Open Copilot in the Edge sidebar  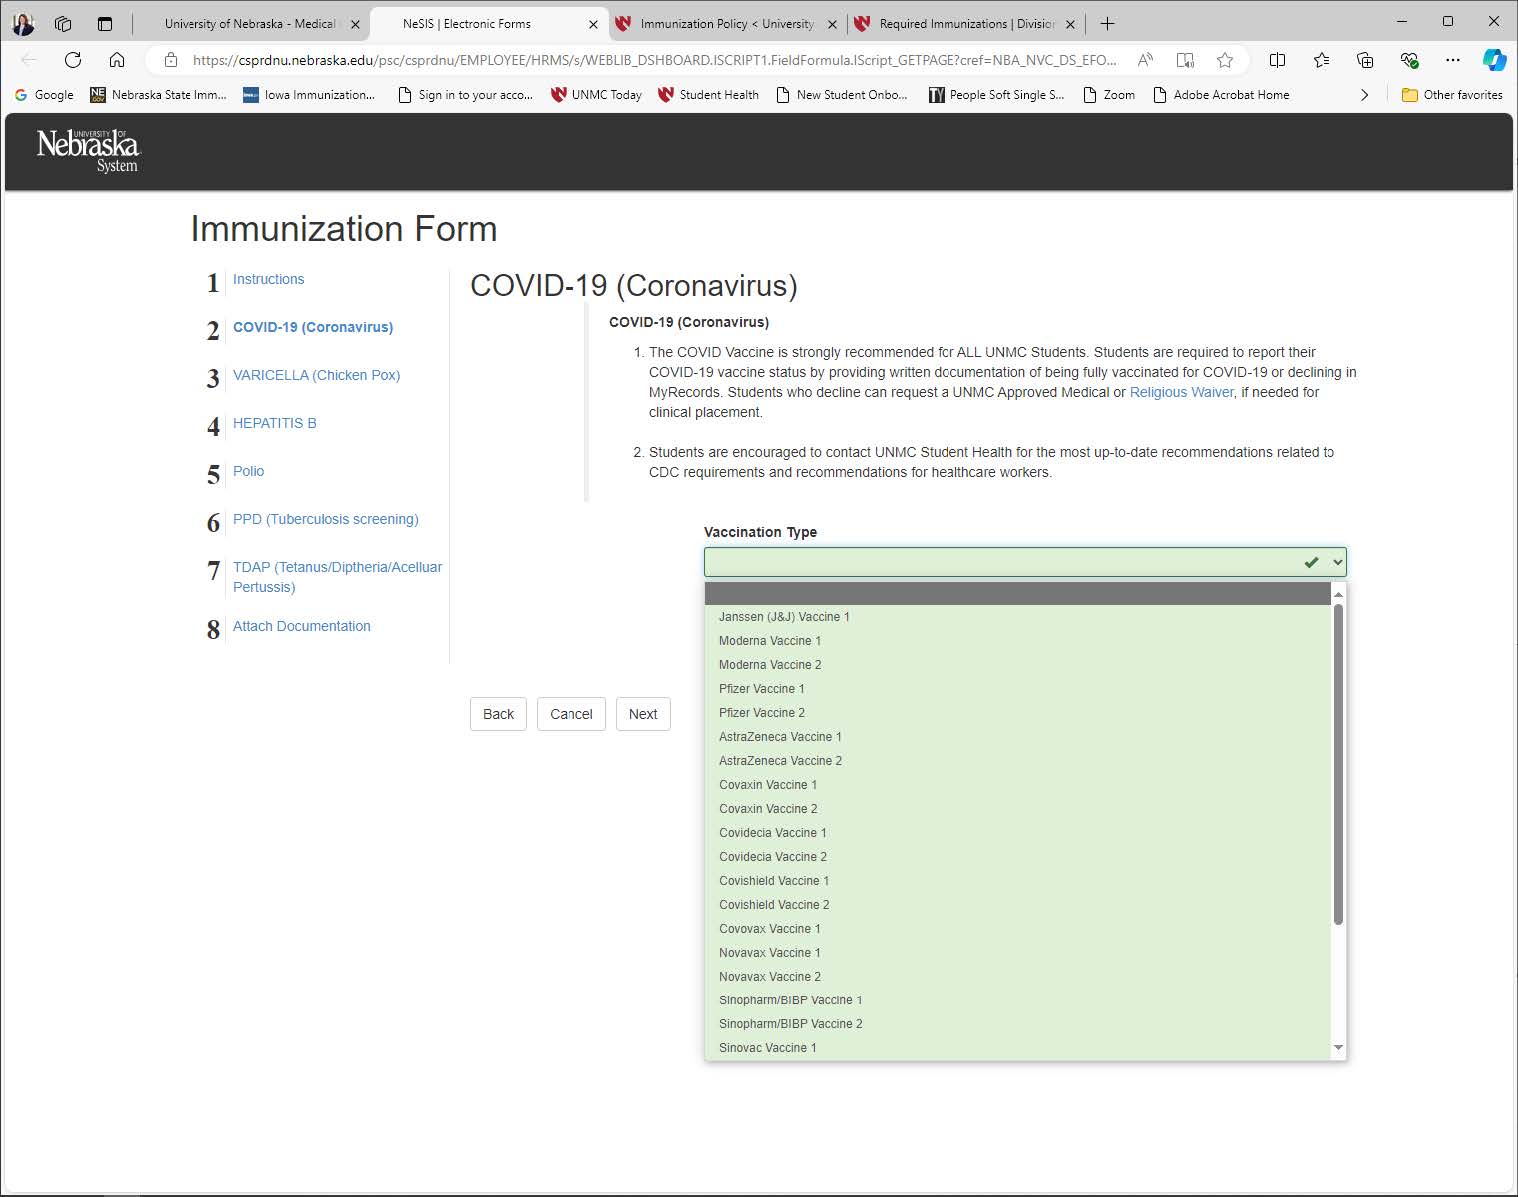1494,60
